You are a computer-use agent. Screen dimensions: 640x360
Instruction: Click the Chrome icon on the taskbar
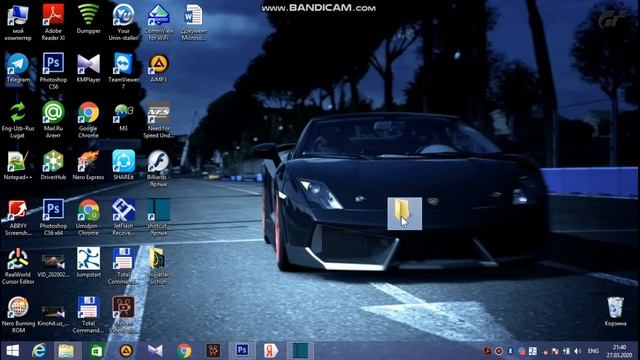point(184,351)
